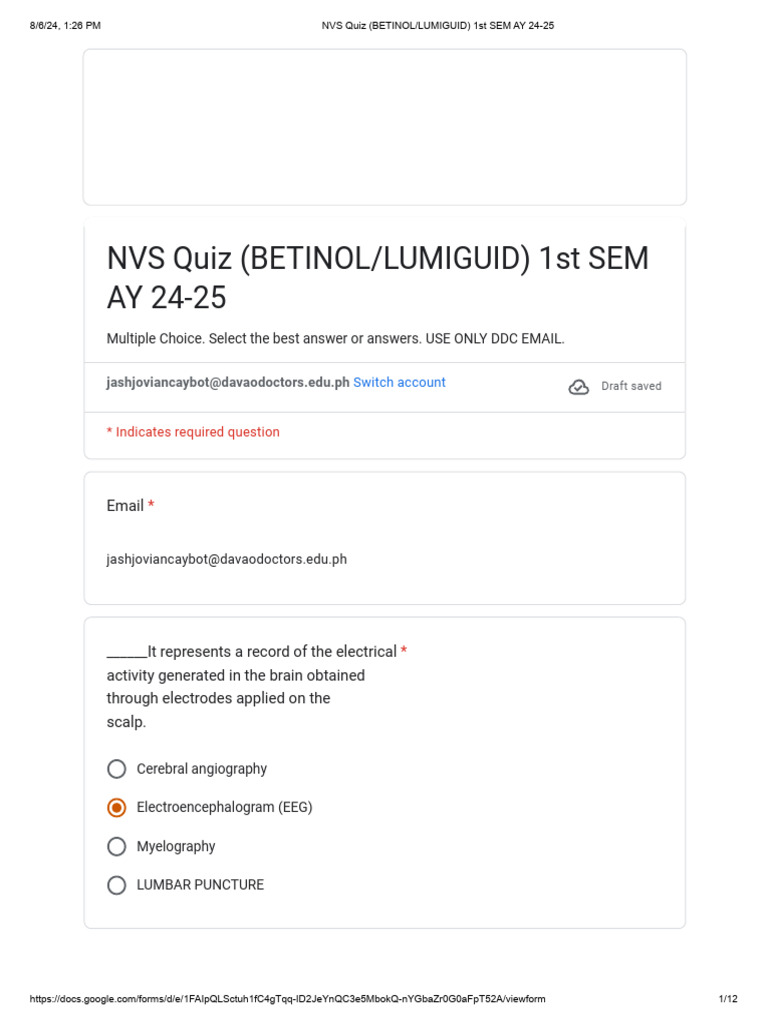Viewport: 768px width, 1024px height.
Task: Click the electrical activity question text
Action: (251, 686)
